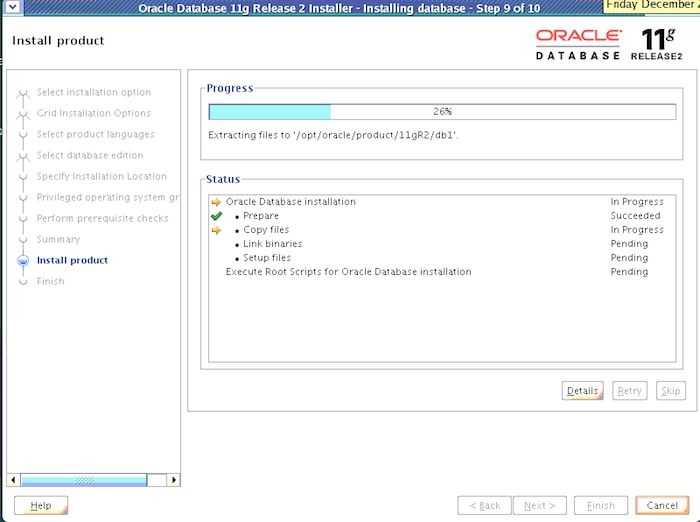The width and height of the screenshot is (700, 522).
Task: Click the arrow icon beside Oracle Database installation
Action: tap(216, 202)
